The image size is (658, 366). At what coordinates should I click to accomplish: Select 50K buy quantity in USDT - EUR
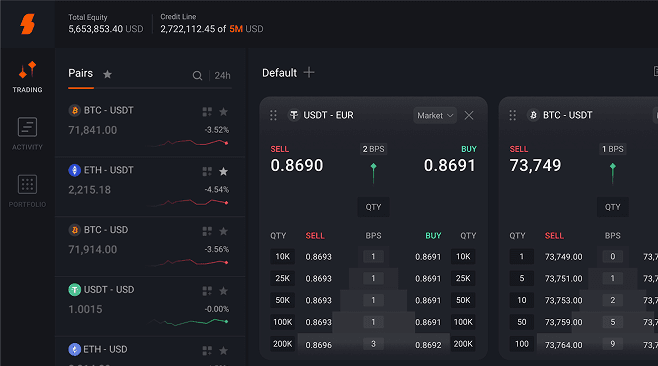(x=463, y=300)
